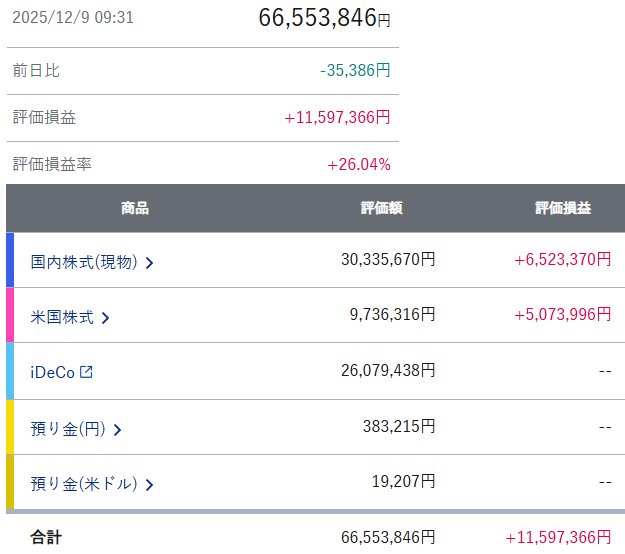Click the chevron next to 国内株式(現物)

pyautogui.click(x=149, y=263)
